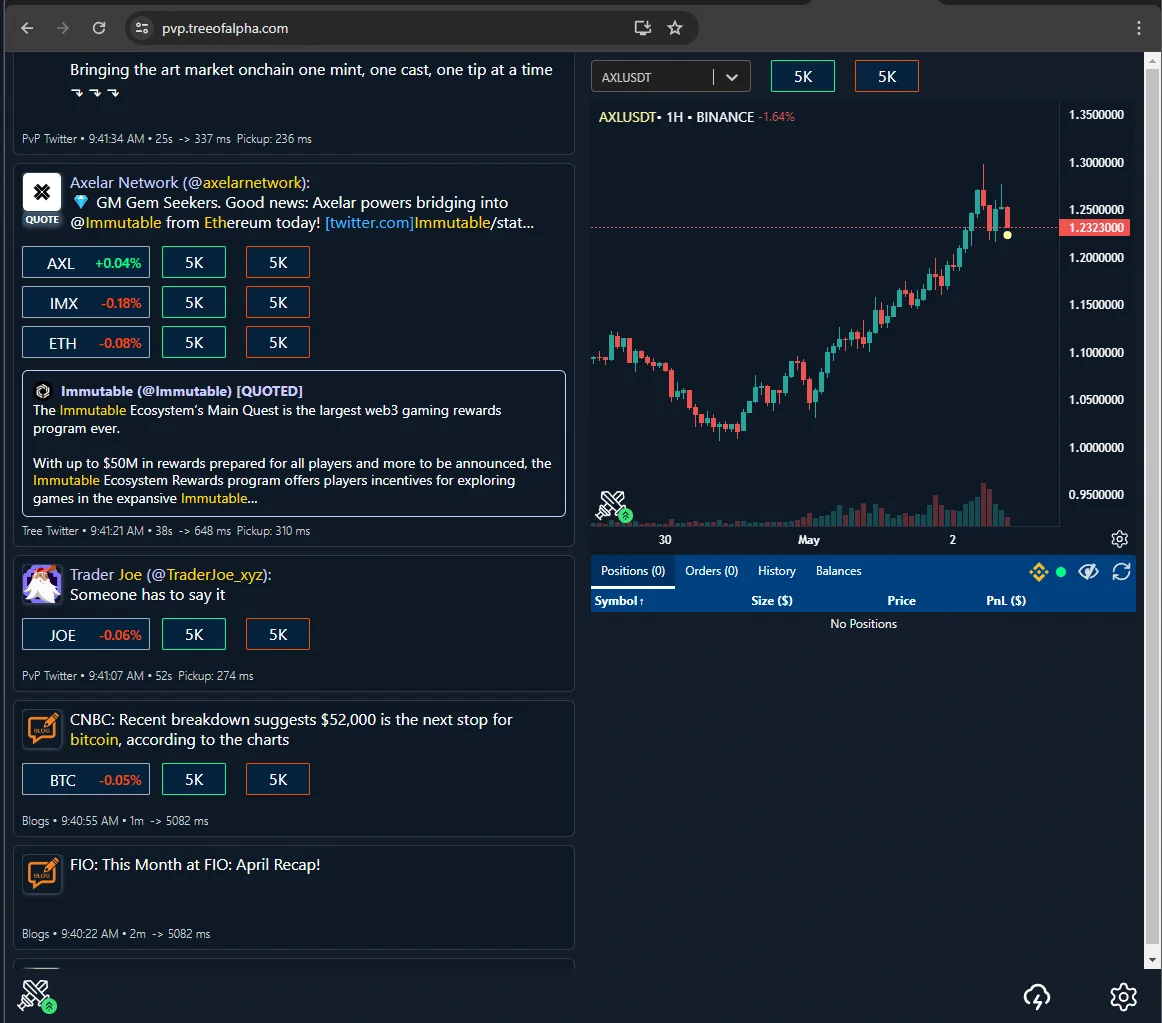
Task: View site information icon in address bar
Action: coord(142,28)
